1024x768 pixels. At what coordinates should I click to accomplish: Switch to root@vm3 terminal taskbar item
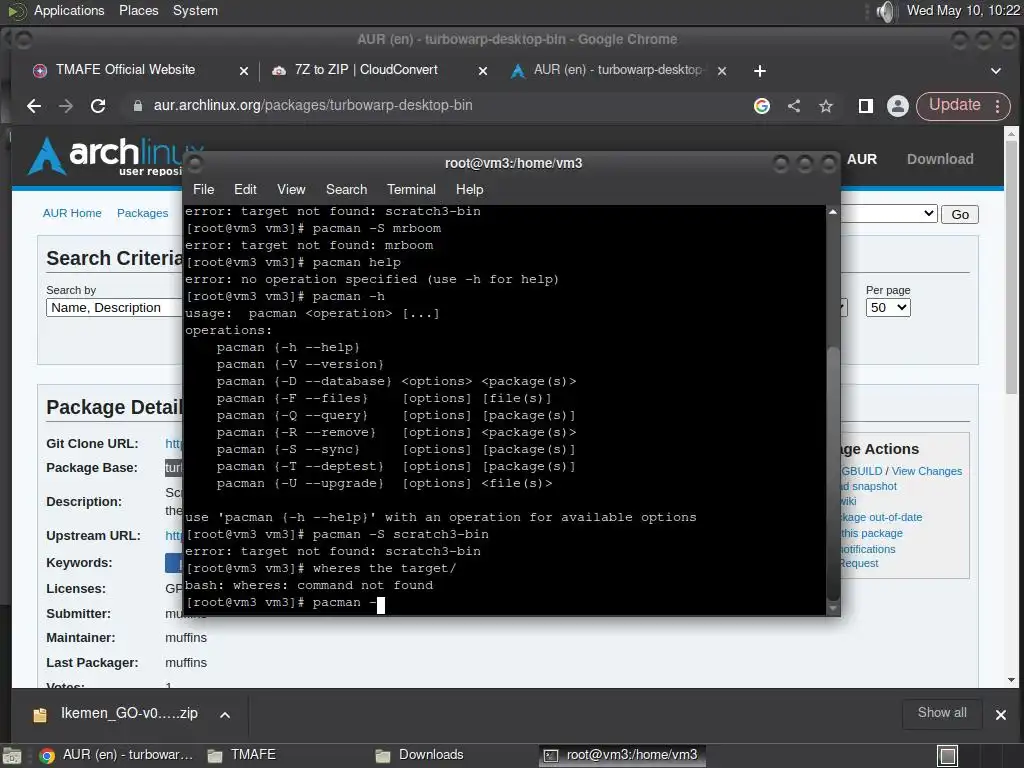click(x=622, y=755)
